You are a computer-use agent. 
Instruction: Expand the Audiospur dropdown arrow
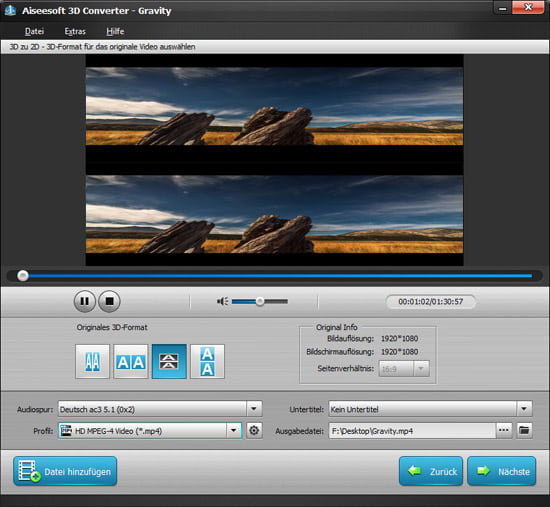(254, 409)
